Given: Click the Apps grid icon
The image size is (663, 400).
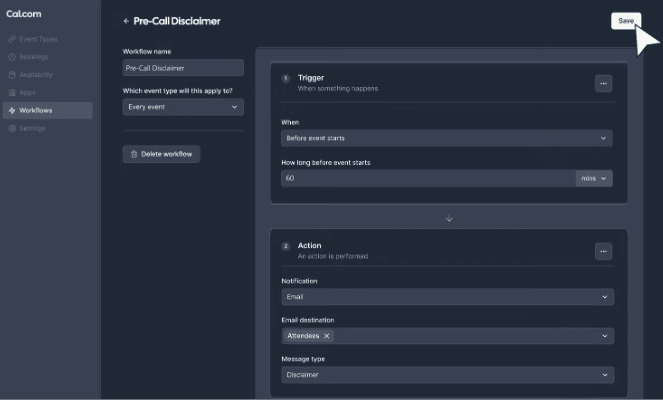Looking at the screenshot, I should tap(12, 93).
